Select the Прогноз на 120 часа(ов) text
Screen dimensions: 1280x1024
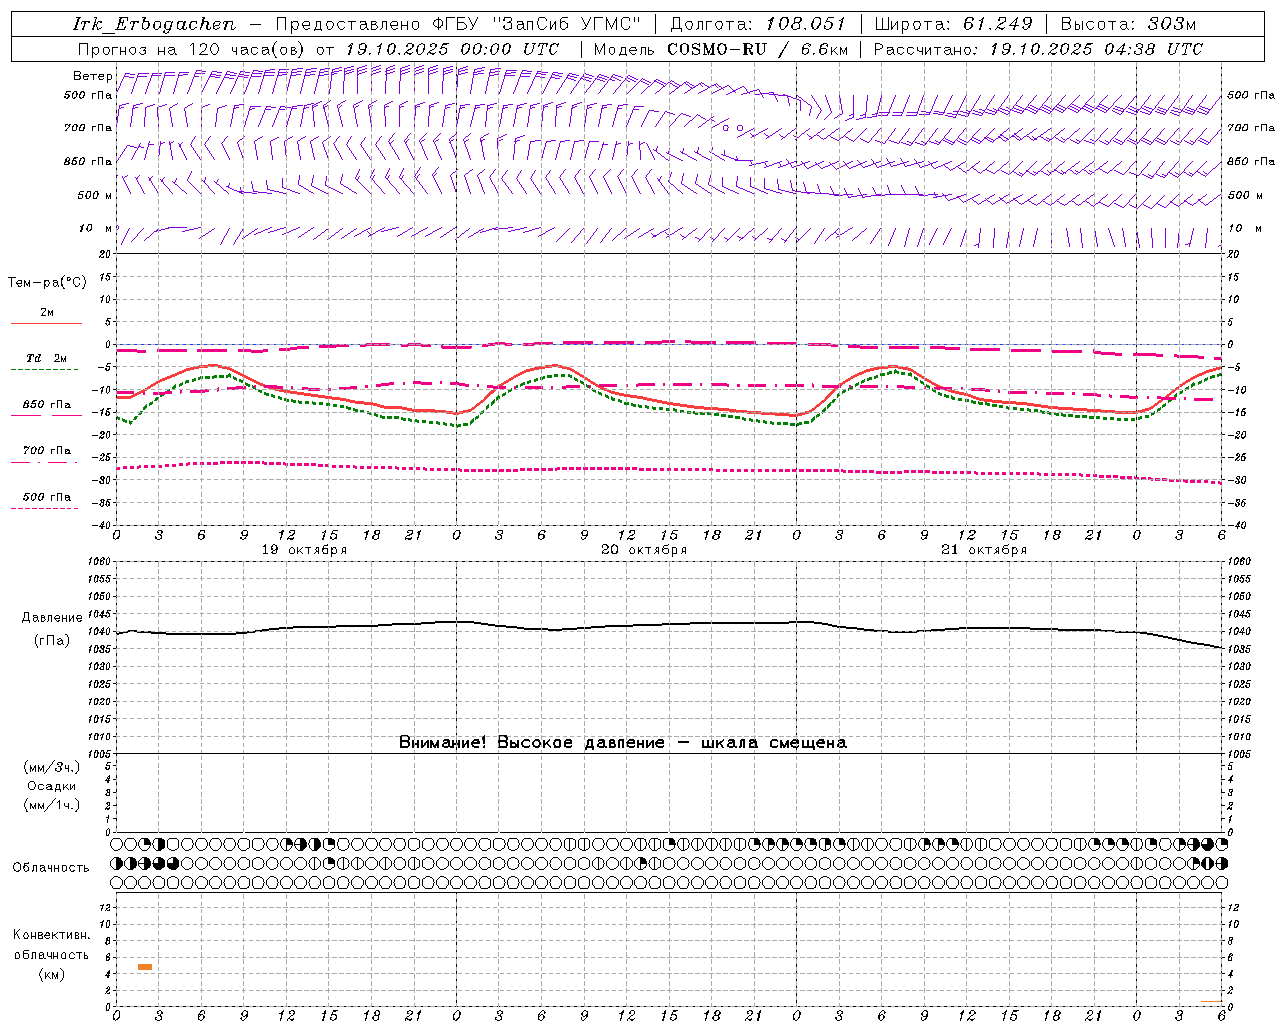[x=192, y=49]
